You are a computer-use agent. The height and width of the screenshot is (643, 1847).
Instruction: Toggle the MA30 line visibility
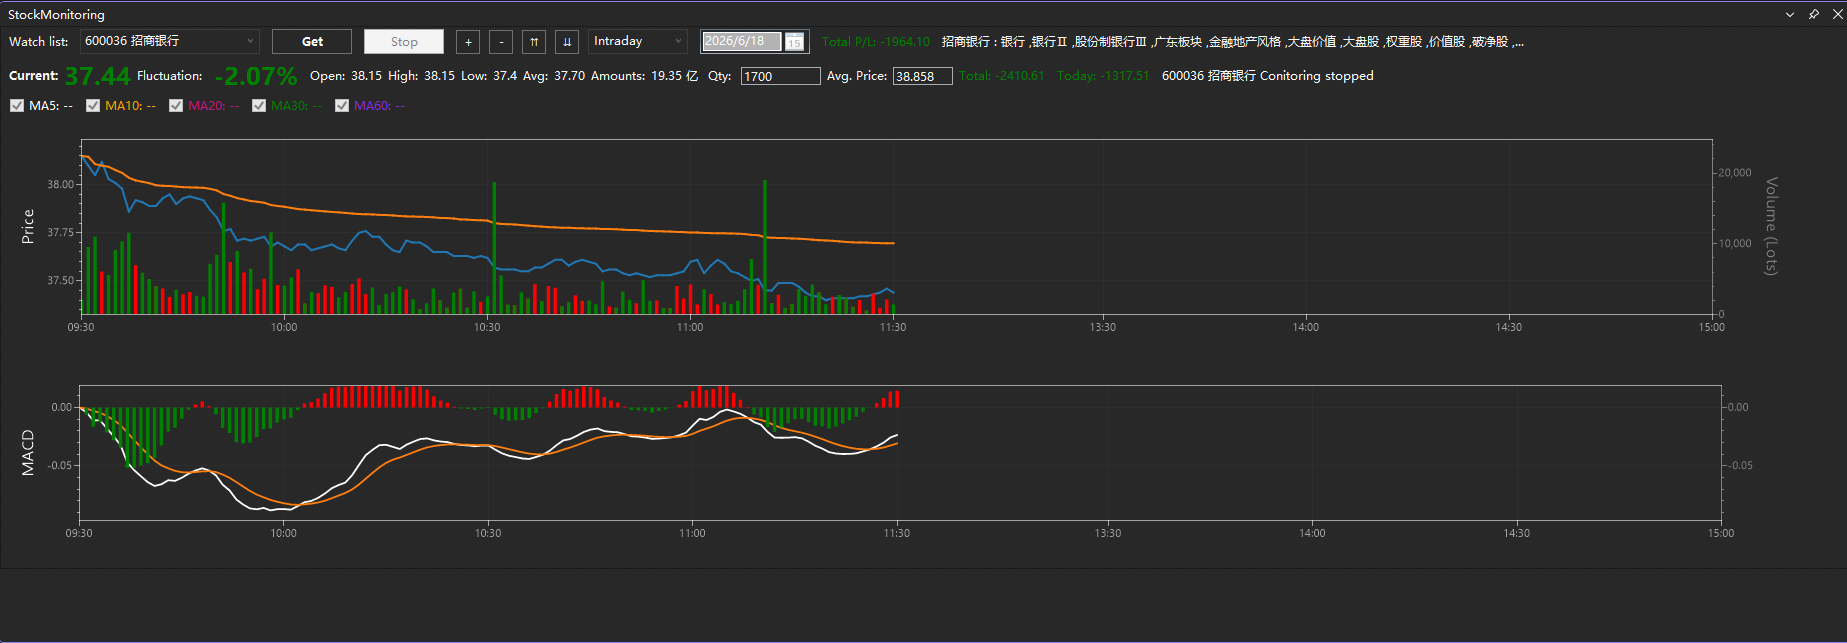click(259, 106)
